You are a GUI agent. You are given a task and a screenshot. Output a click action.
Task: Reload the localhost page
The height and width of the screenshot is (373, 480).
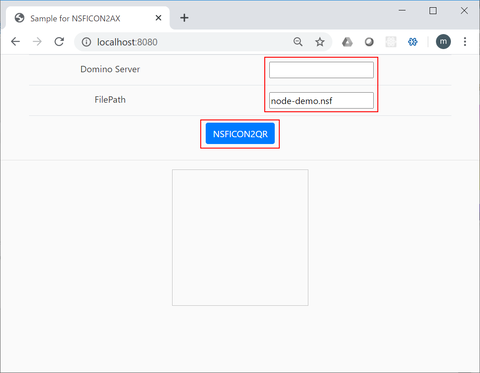click(59, 42)
